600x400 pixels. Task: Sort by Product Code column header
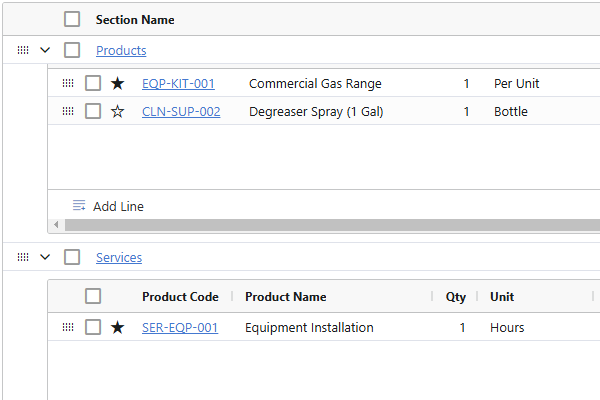click(180, 297)
